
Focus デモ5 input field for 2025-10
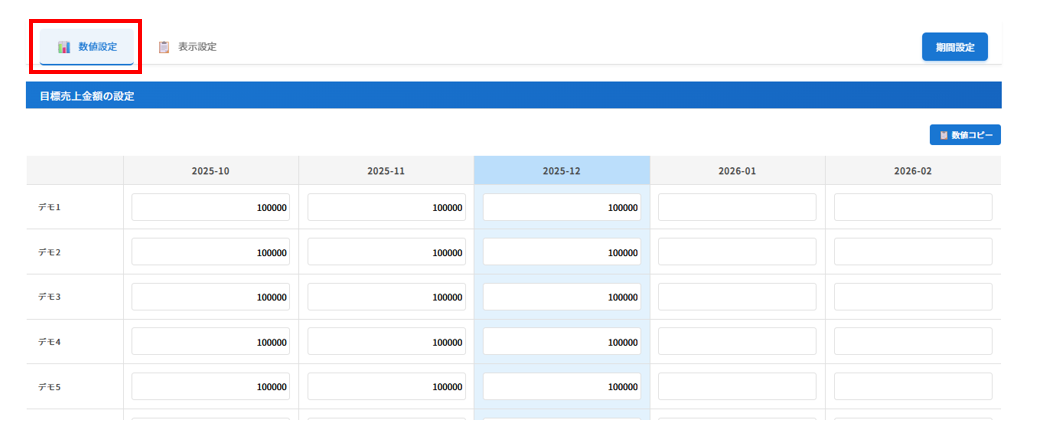point(210,387)
